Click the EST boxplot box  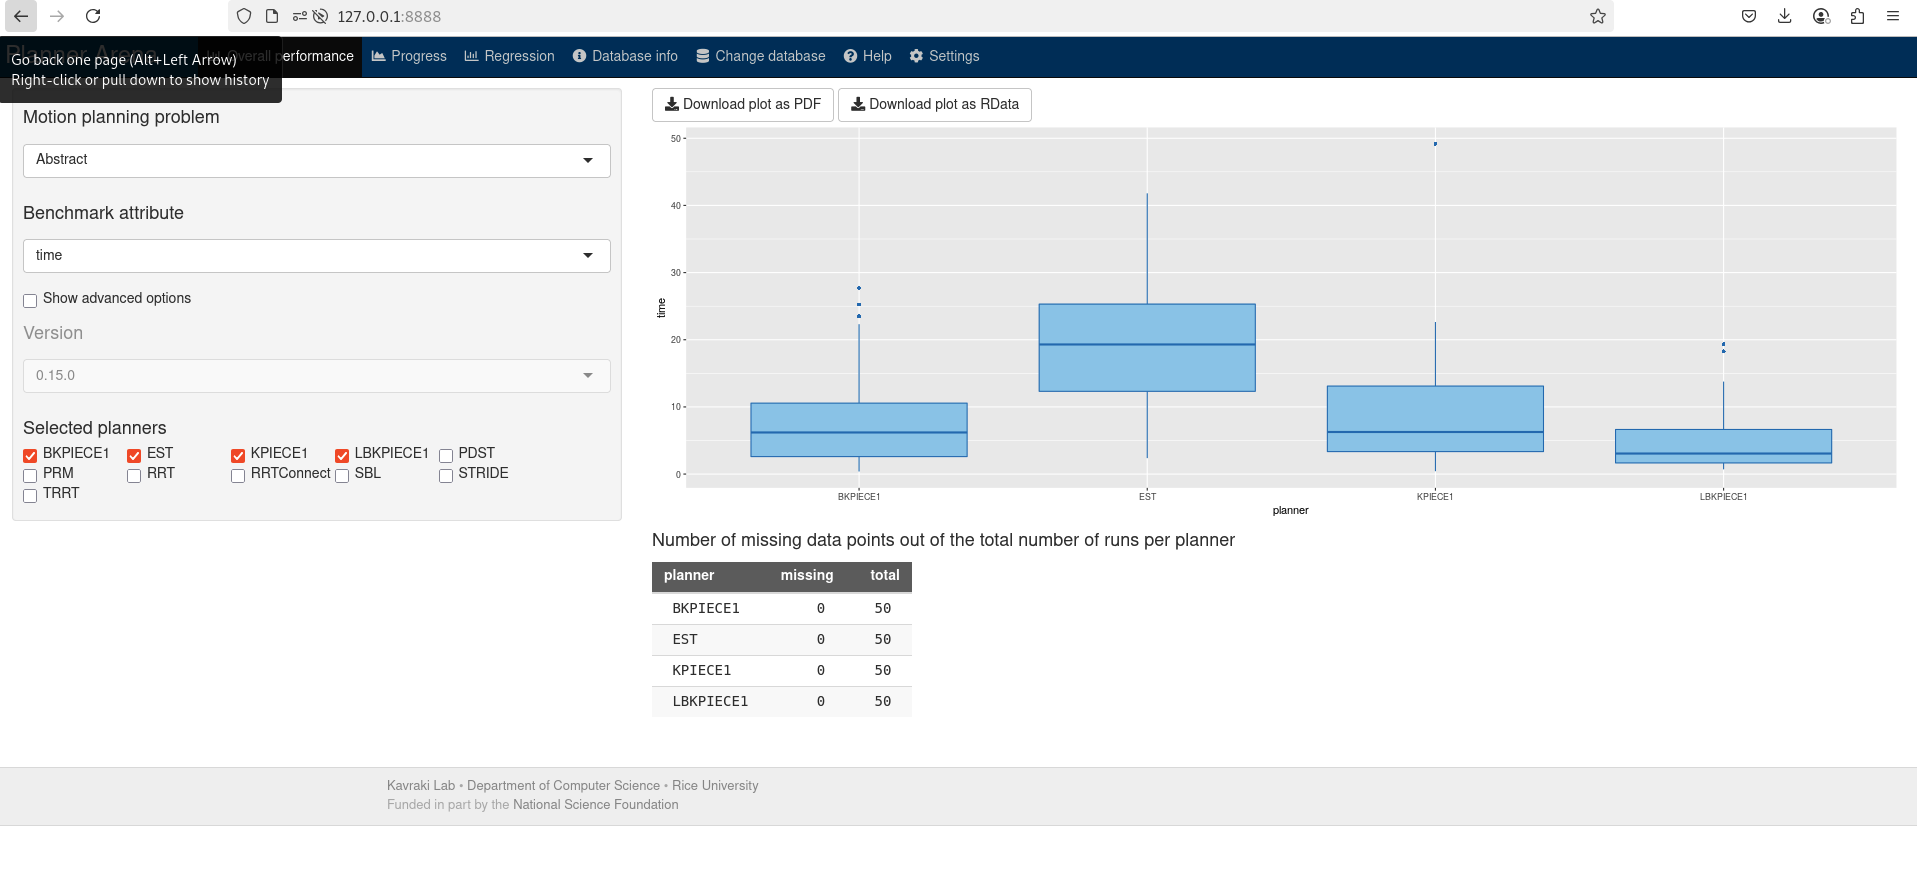[1147, 347]
